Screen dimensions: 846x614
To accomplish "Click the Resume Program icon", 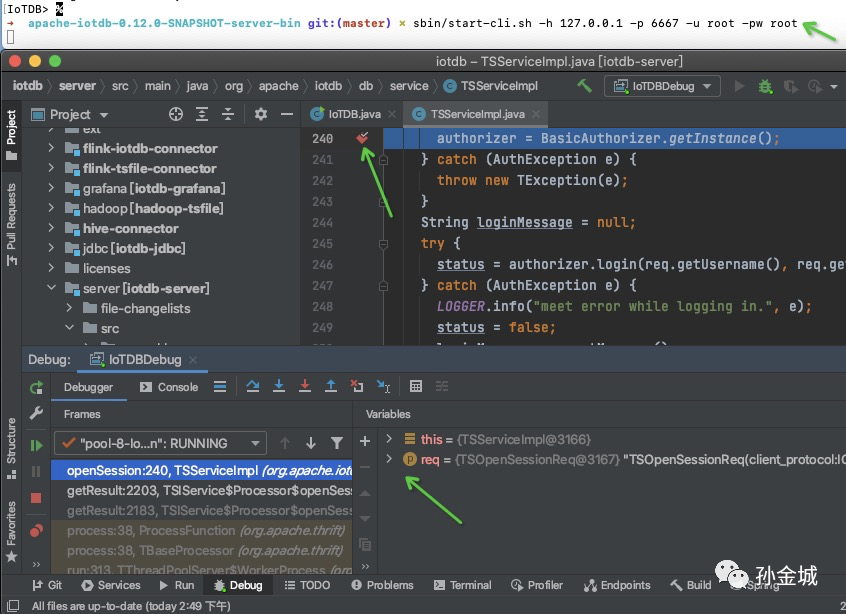I will (x=37, y=445).
